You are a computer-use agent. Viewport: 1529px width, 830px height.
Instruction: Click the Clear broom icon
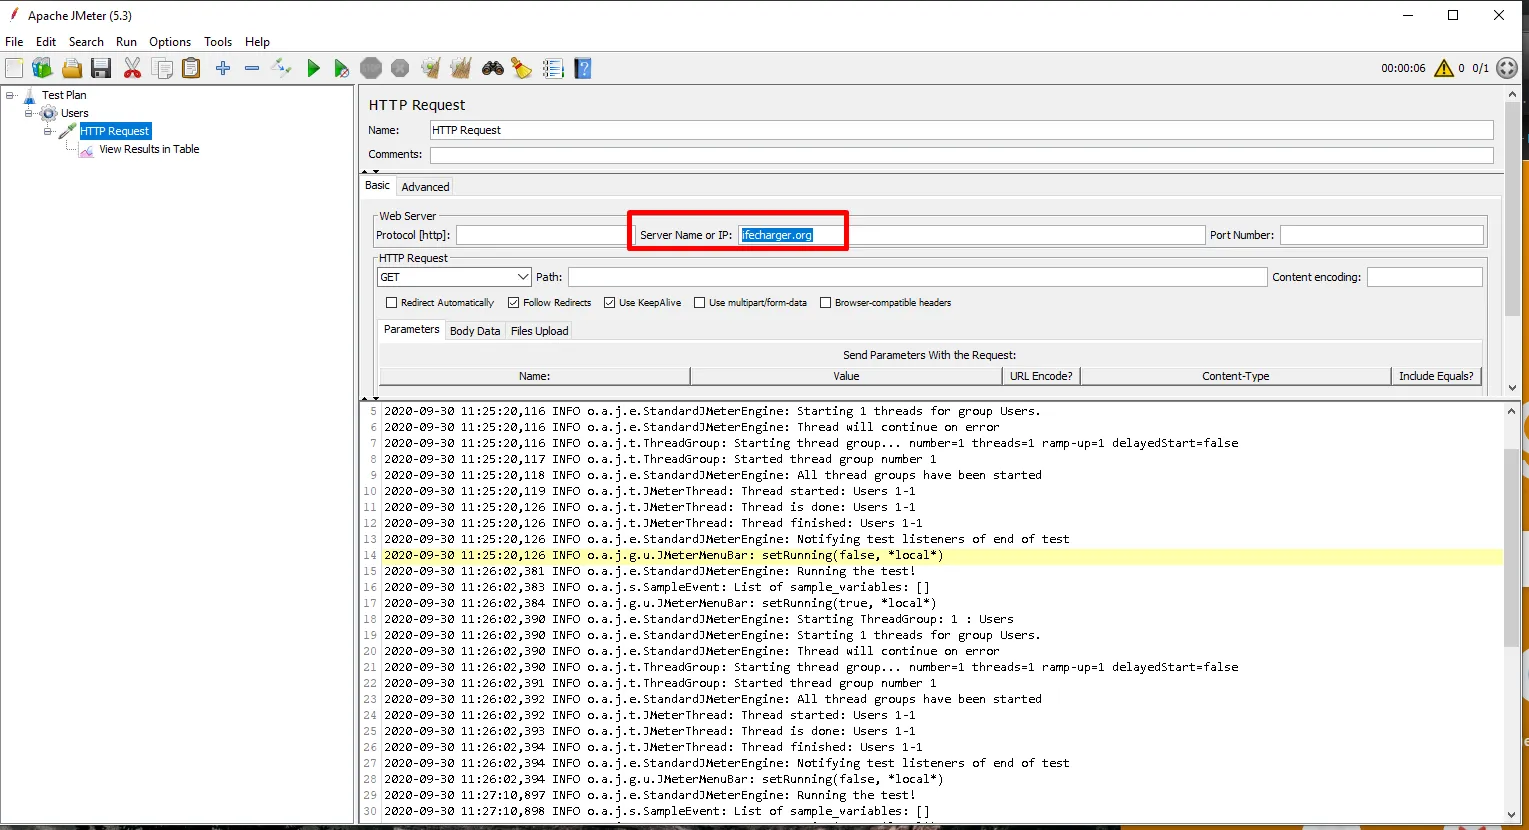pos(431,68)
